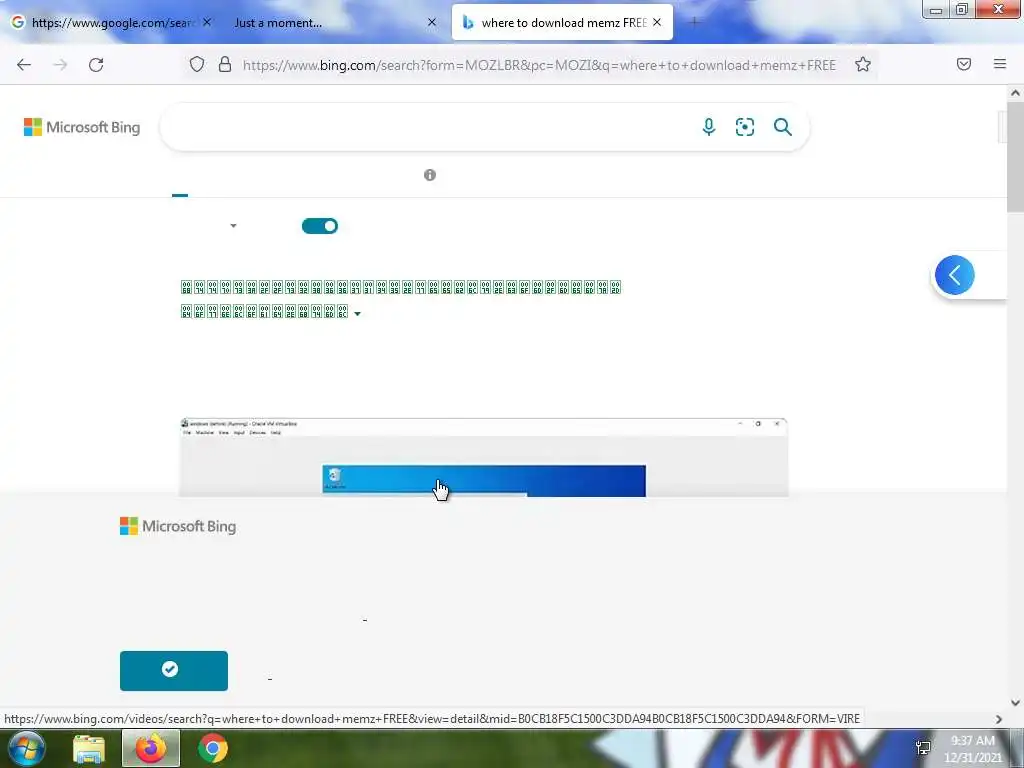Launch Chrome from the taskbar

coord(213,748)
